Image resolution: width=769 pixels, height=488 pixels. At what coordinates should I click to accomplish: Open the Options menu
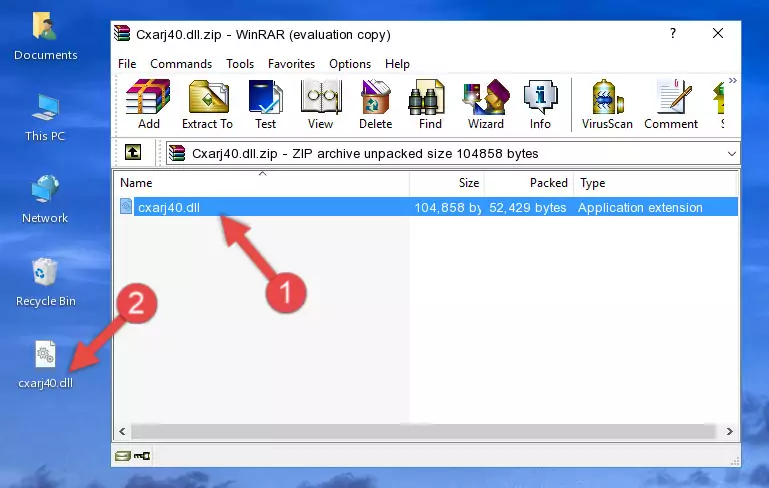[350, 64]
